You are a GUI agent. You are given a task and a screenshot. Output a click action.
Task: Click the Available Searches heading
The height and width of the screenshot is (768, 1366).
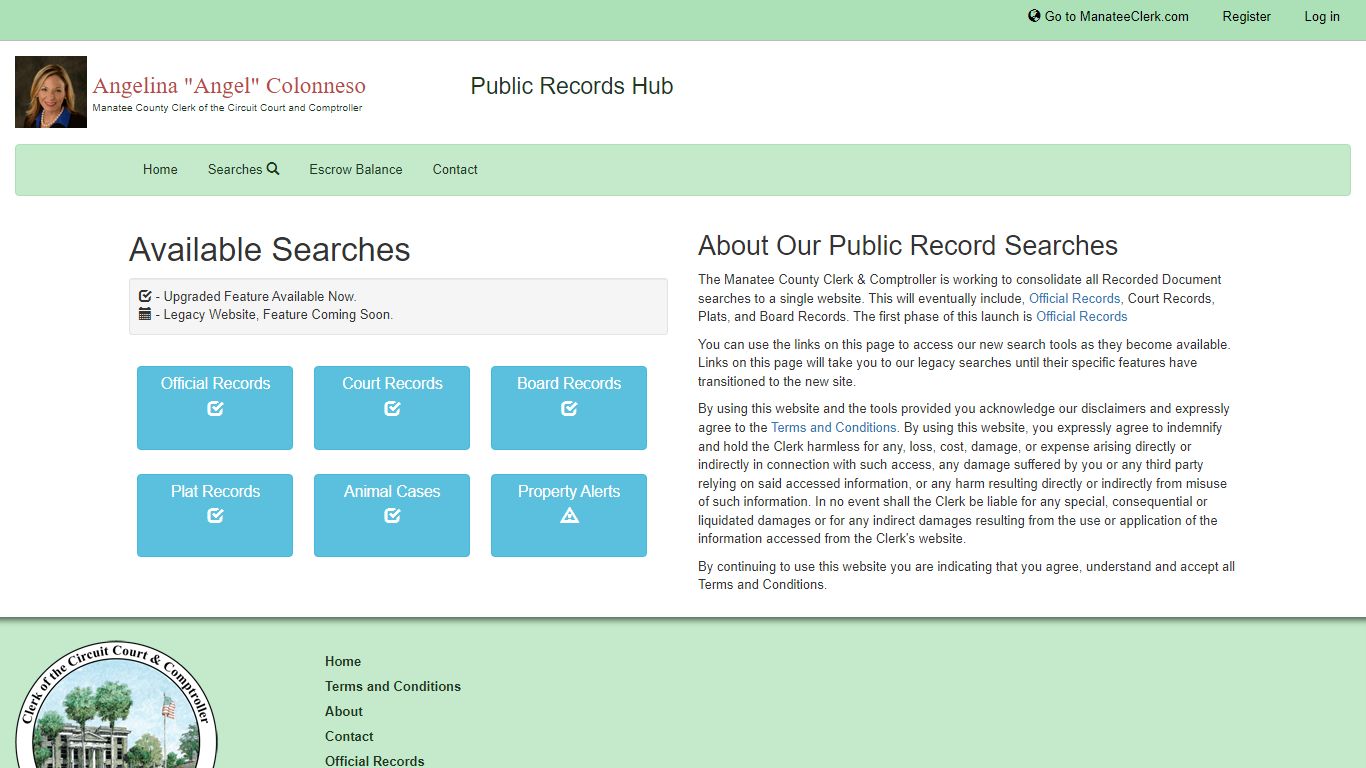click(x=270, y=250)
